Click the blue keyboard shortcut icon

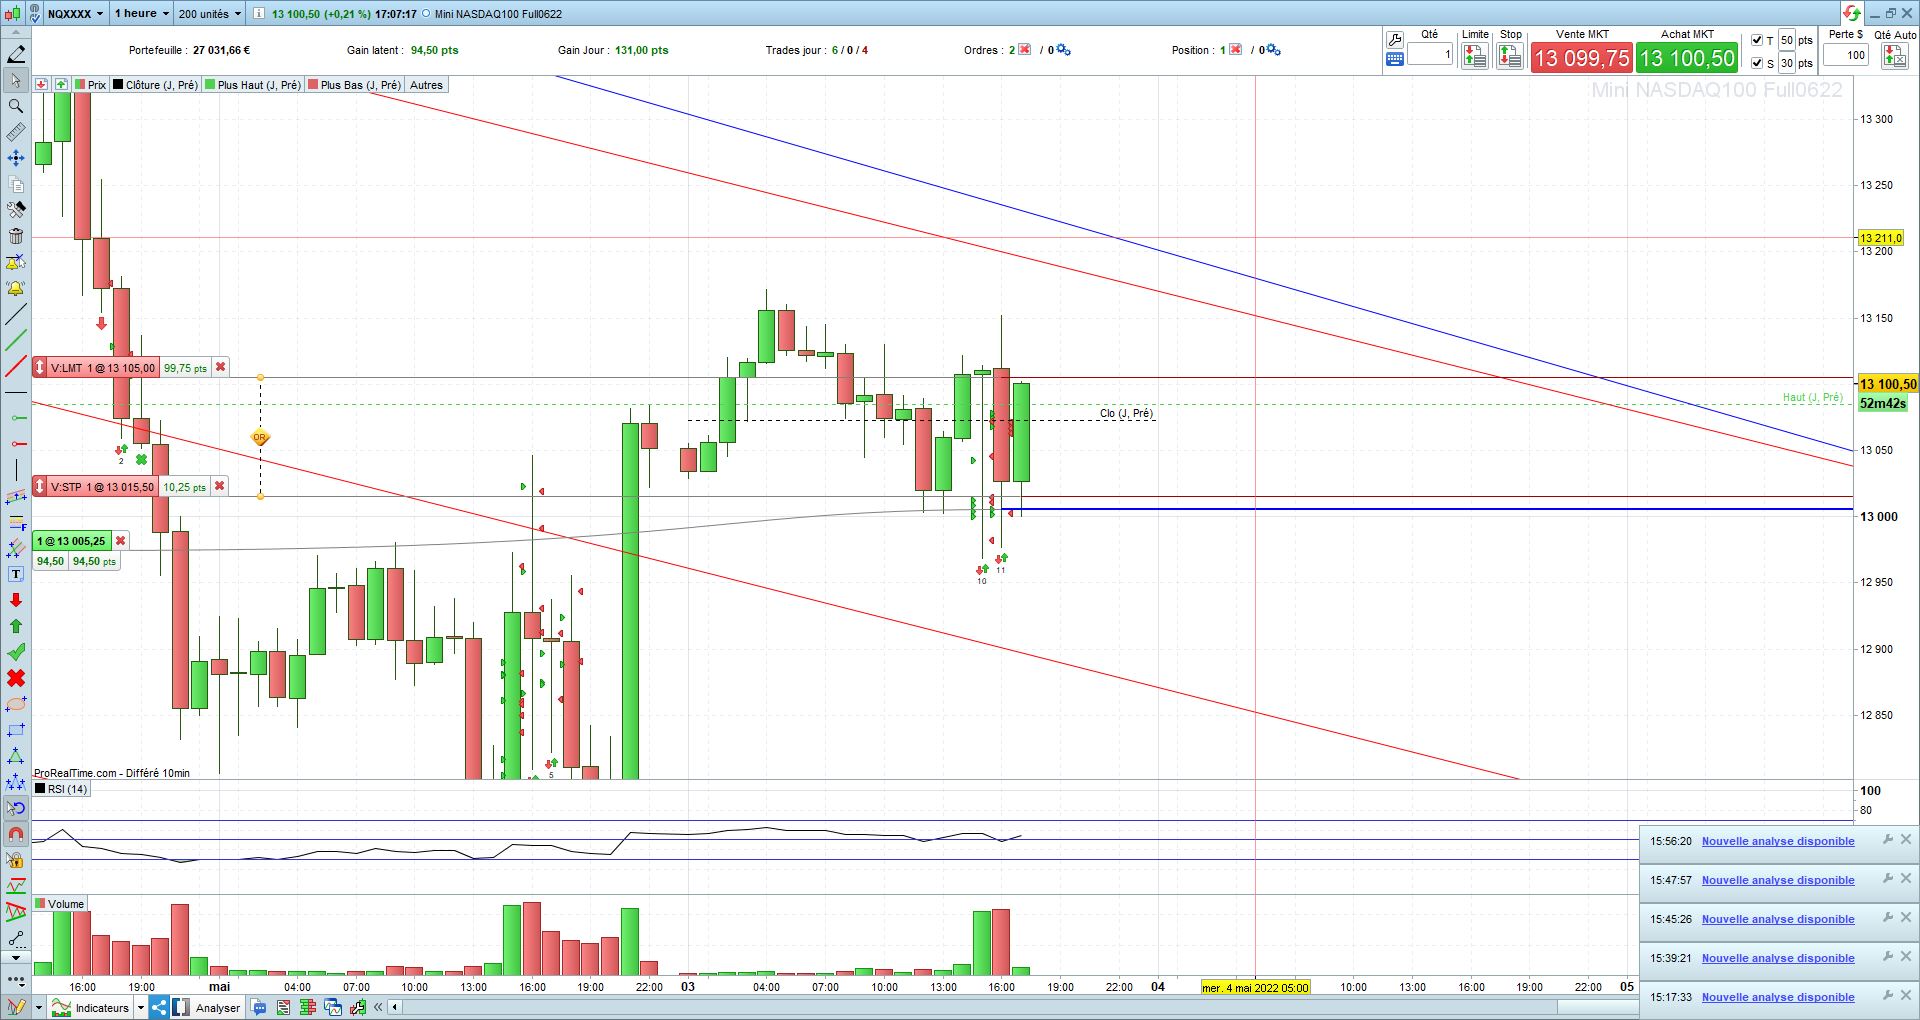[x=1395, y=60]
